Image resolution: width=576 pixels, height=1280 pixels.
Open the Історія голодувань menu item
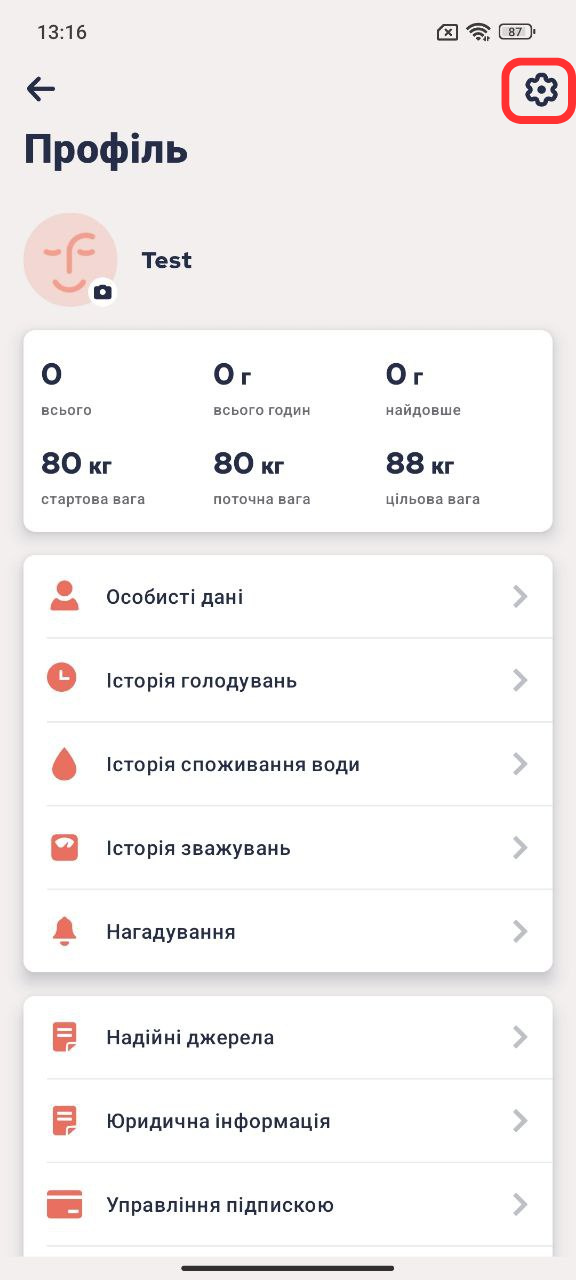pyautogui.click(x=288, y=680)
